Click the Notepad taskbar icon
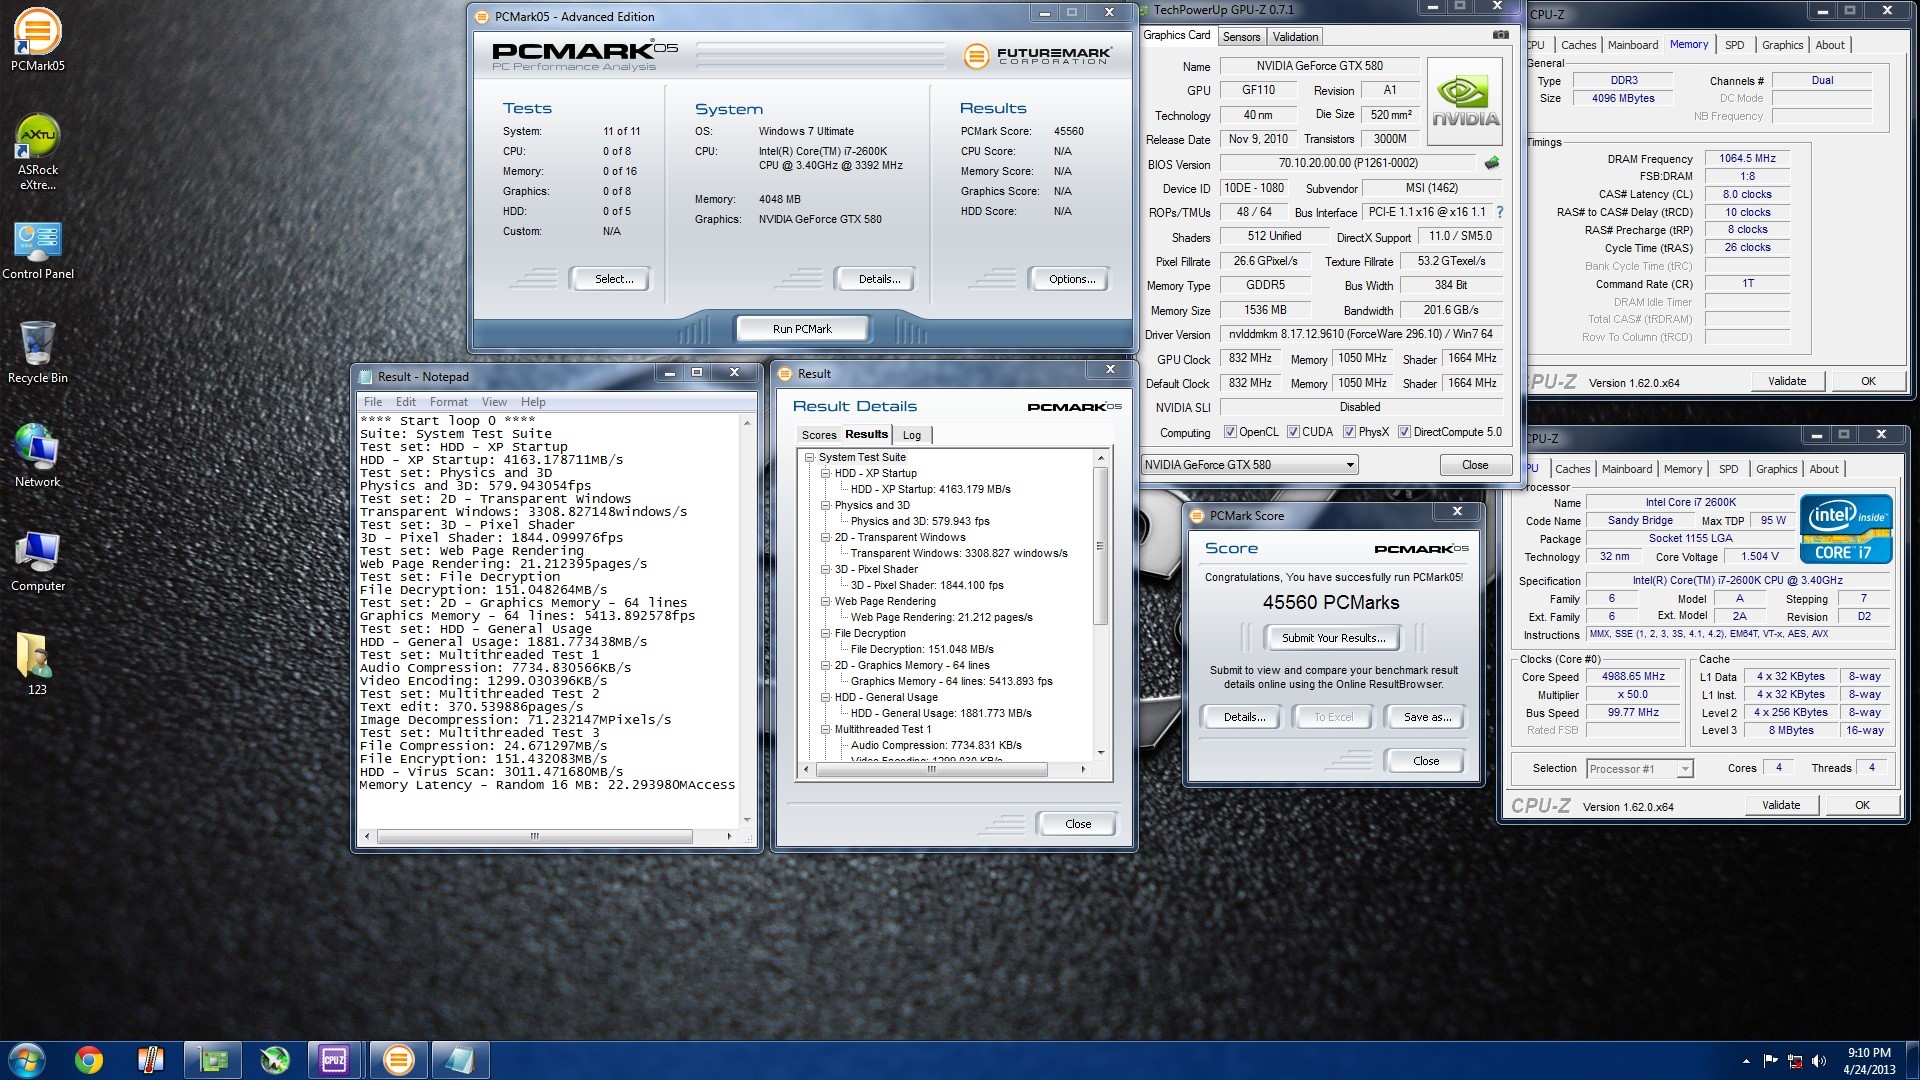This screenshot has height=1080, width=1920. click(x=460, y=1060)
